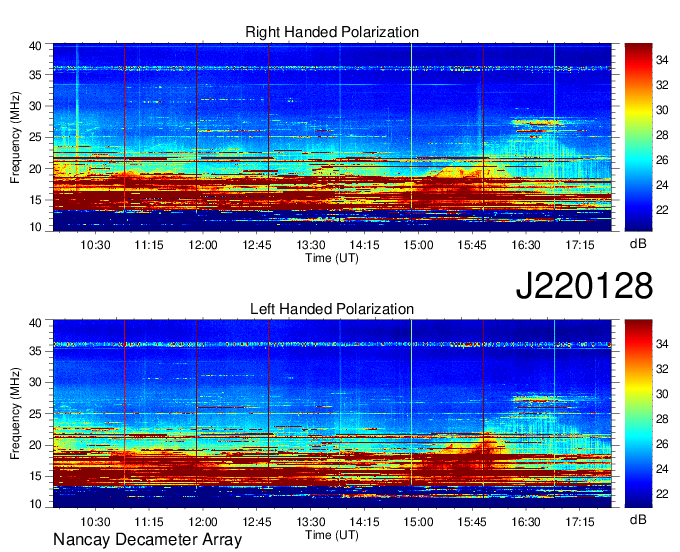The width and height of the screenshot is (680, 552).
Task: Click the 12:00 time tick of Right Handed plot
Action: pyautogui.click(x=203, y=245)
